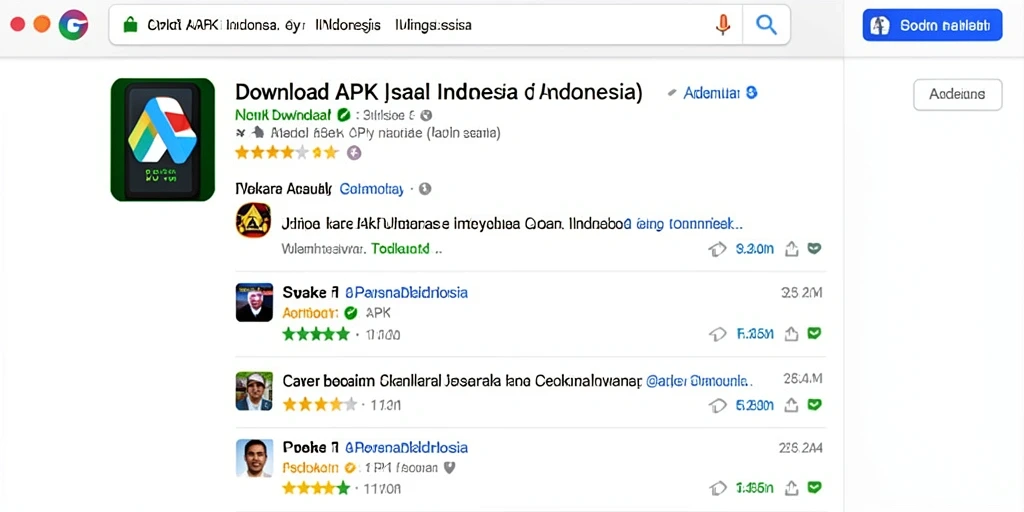Activate the microphone voice search icon

point(722,25)
